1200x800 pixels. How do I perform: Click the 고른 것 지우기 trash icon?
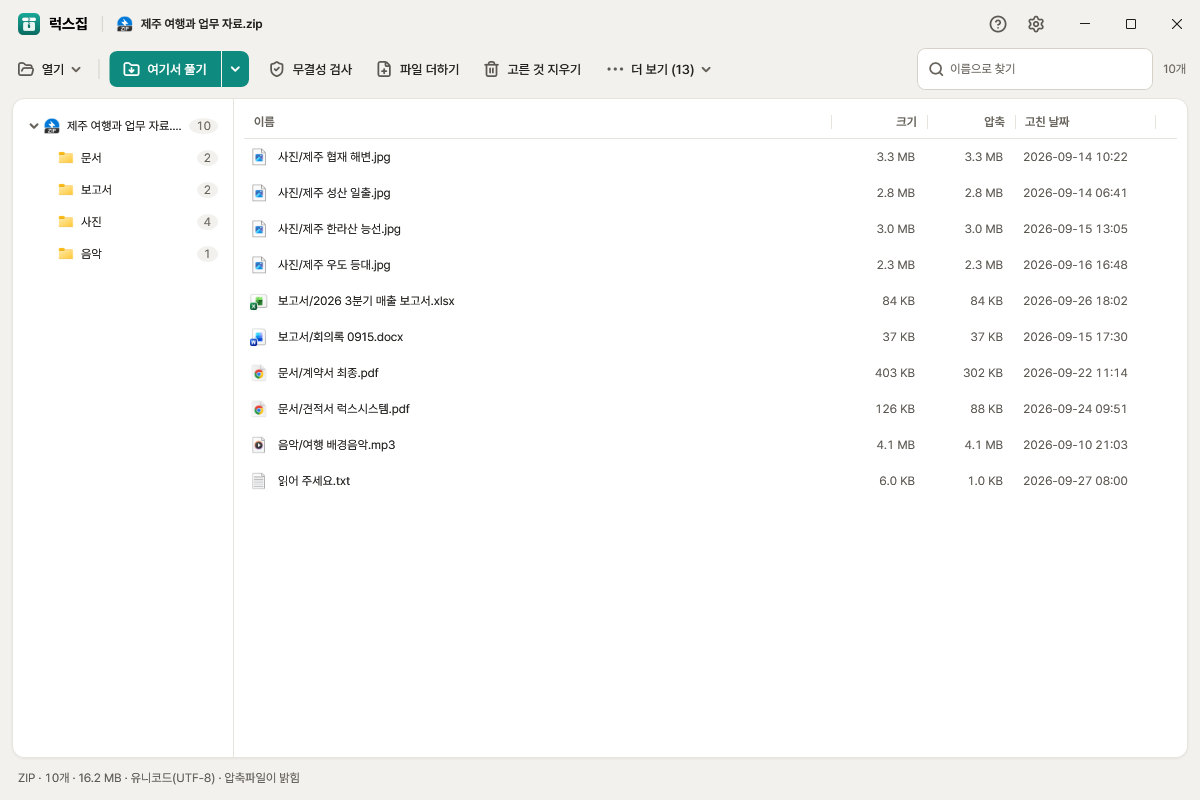coord(491,69)
